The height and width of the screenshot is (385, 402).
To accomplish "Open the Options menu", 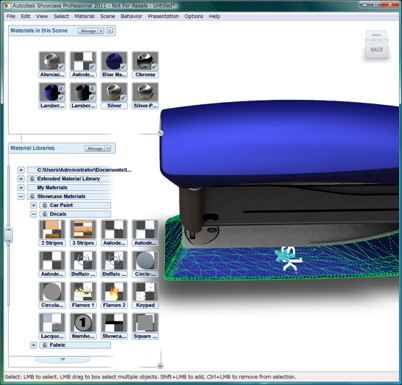I will click(194, 16).
